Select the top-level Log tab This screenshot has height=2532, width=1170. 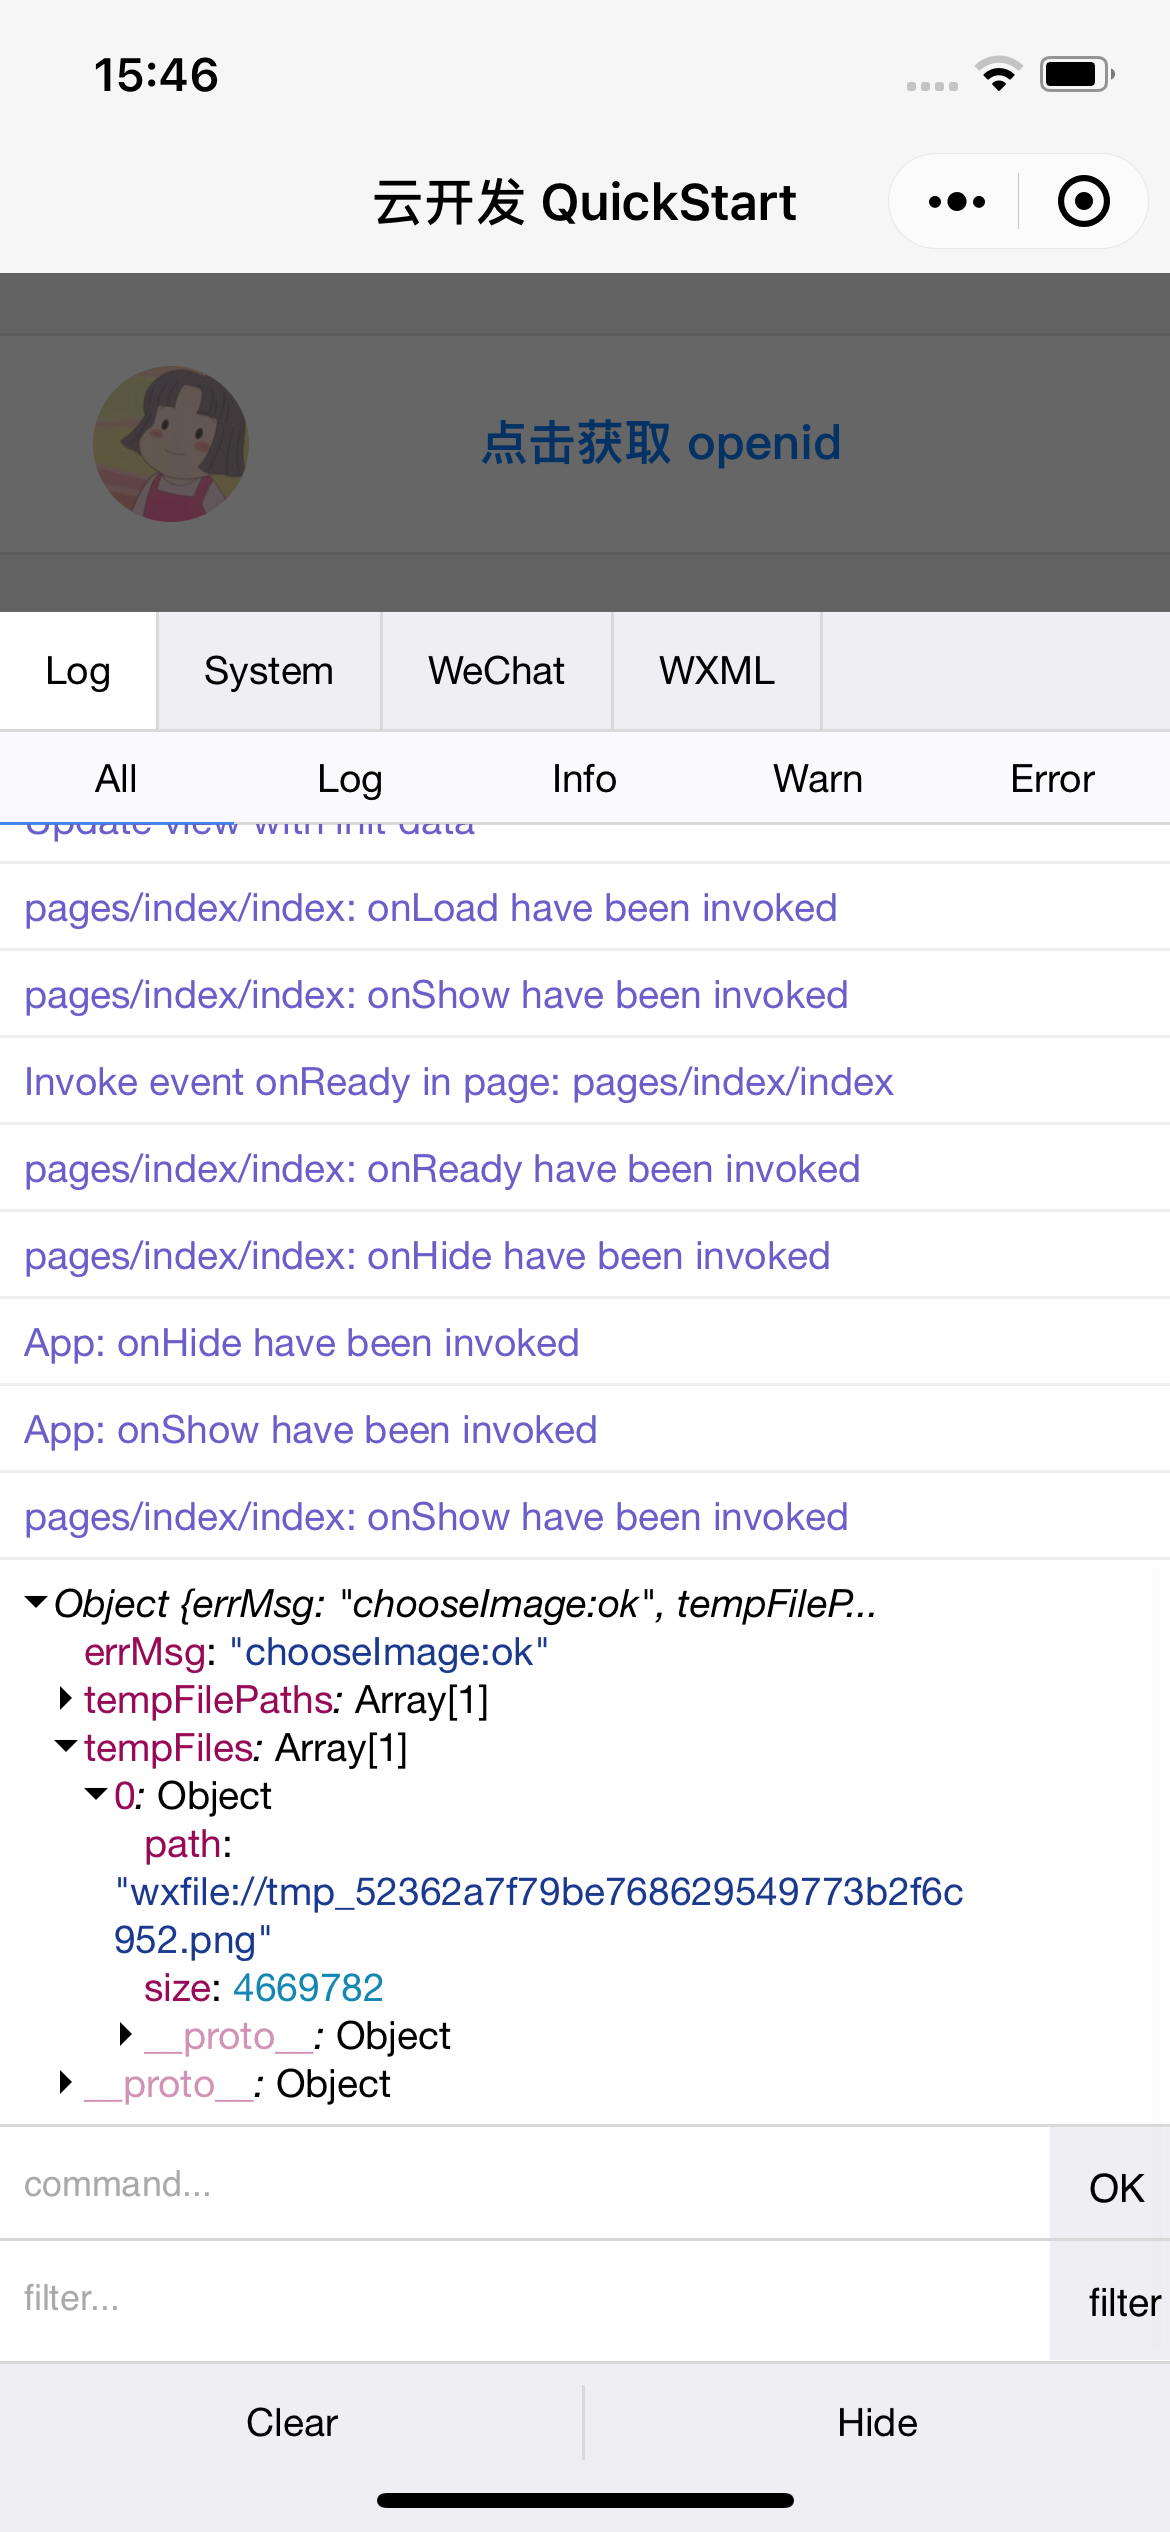pyautogui.click(x=78, y=671)
